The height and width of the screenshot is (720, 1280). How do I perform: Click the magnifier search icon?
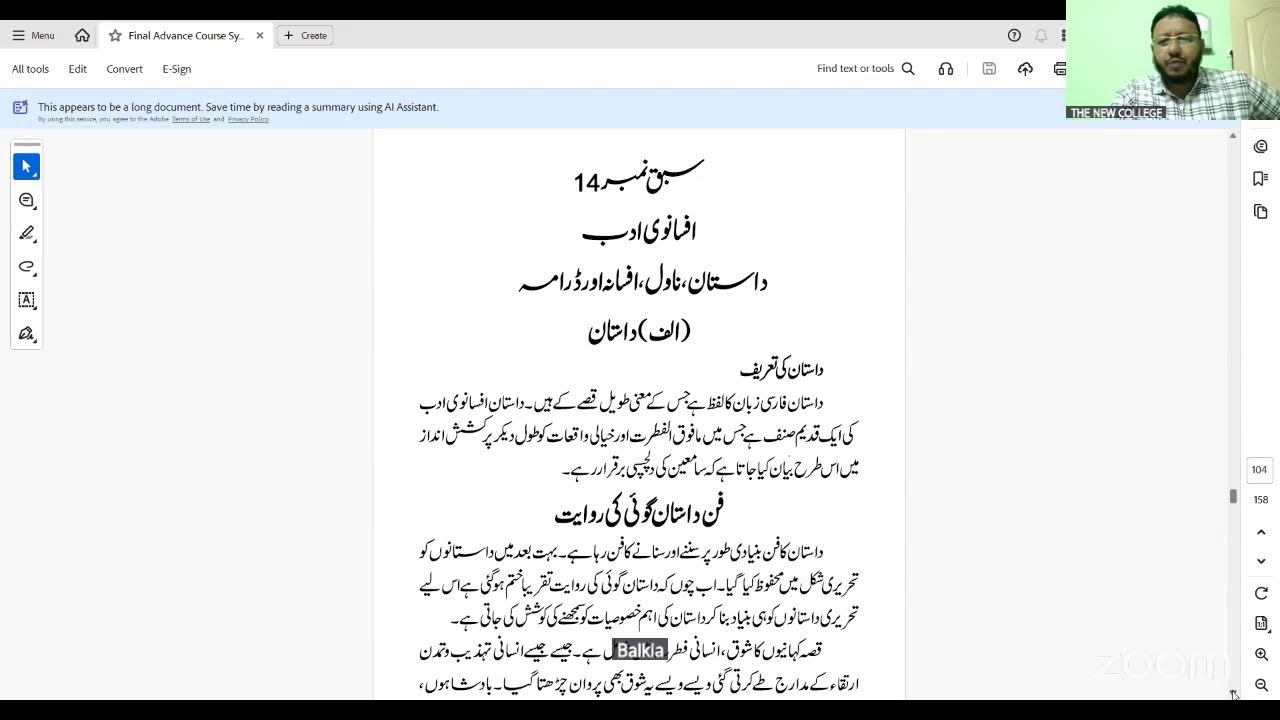[908, 69]
